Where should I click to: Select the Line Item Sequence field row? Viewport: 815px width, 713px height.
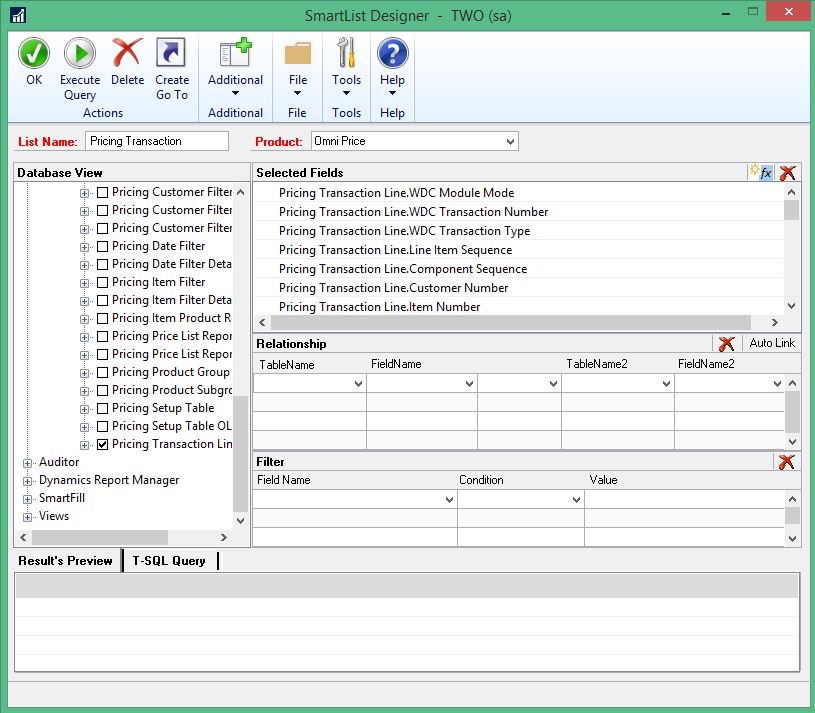point(518,250)
